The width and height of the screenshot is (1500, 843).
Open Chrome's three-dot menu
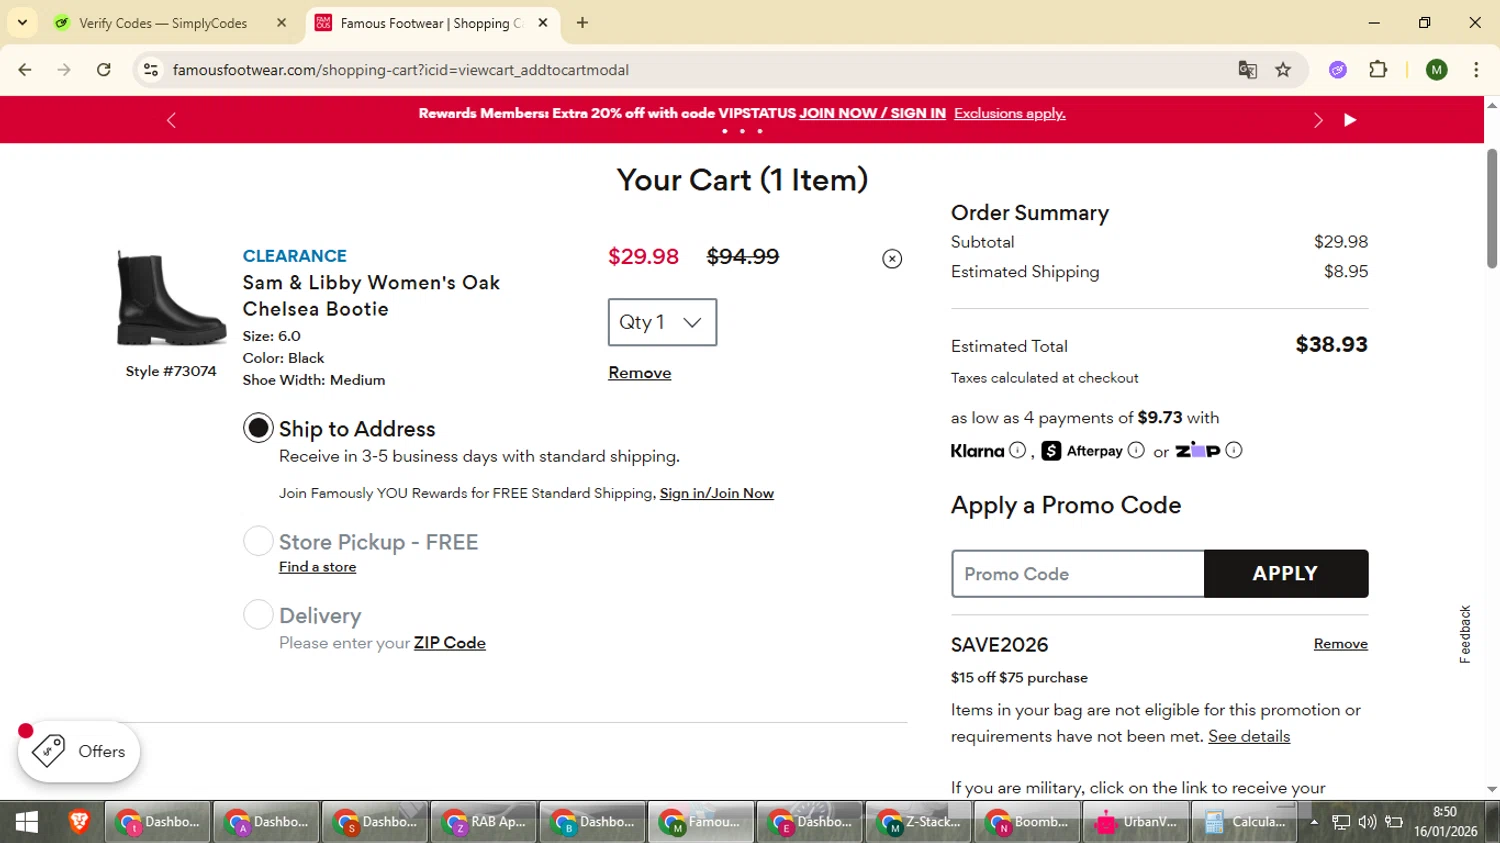pos(1476,70)
